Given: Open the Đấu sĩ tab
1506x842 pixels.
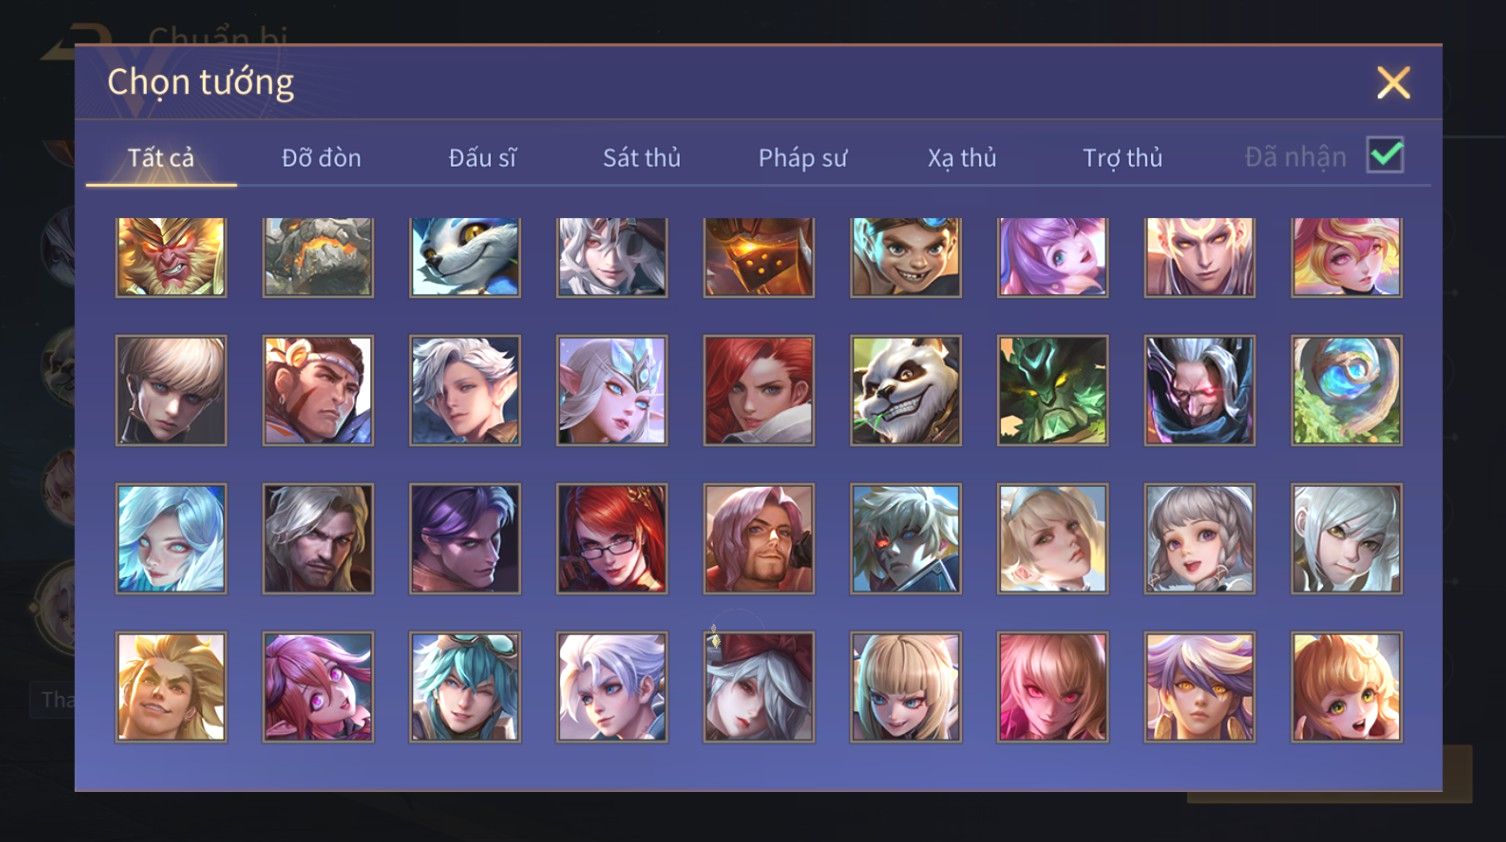Looking at the screenshot, I should click(482, 158).
